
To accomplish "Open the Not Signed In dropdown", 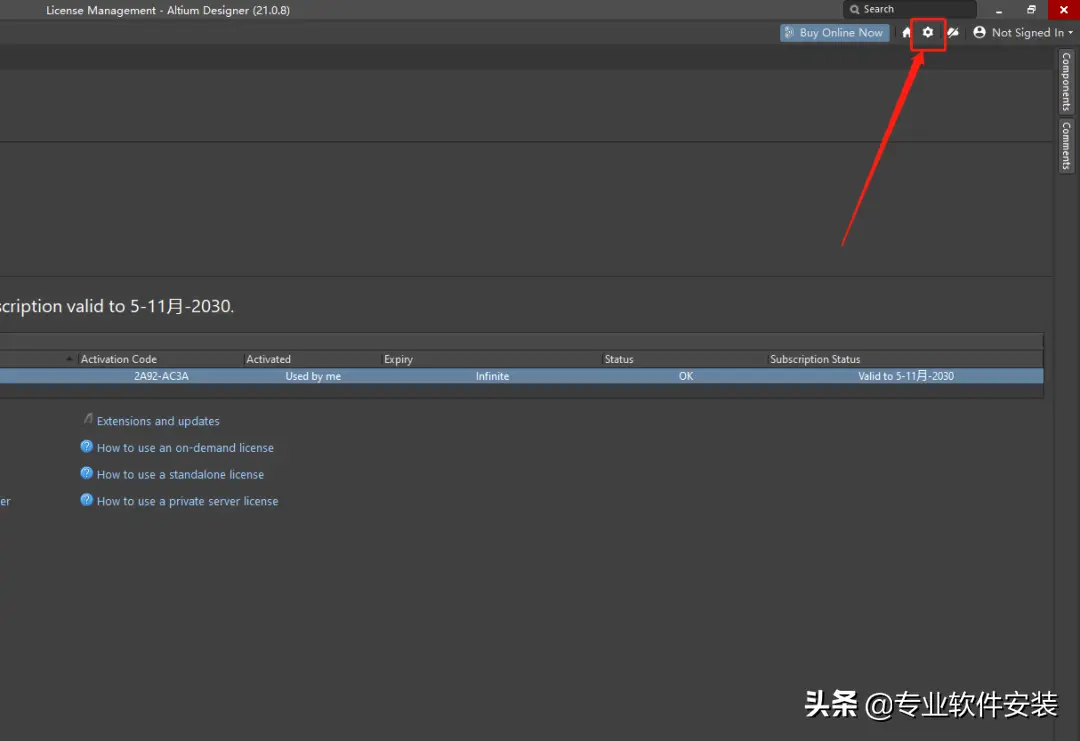I will click(1023, 32).
